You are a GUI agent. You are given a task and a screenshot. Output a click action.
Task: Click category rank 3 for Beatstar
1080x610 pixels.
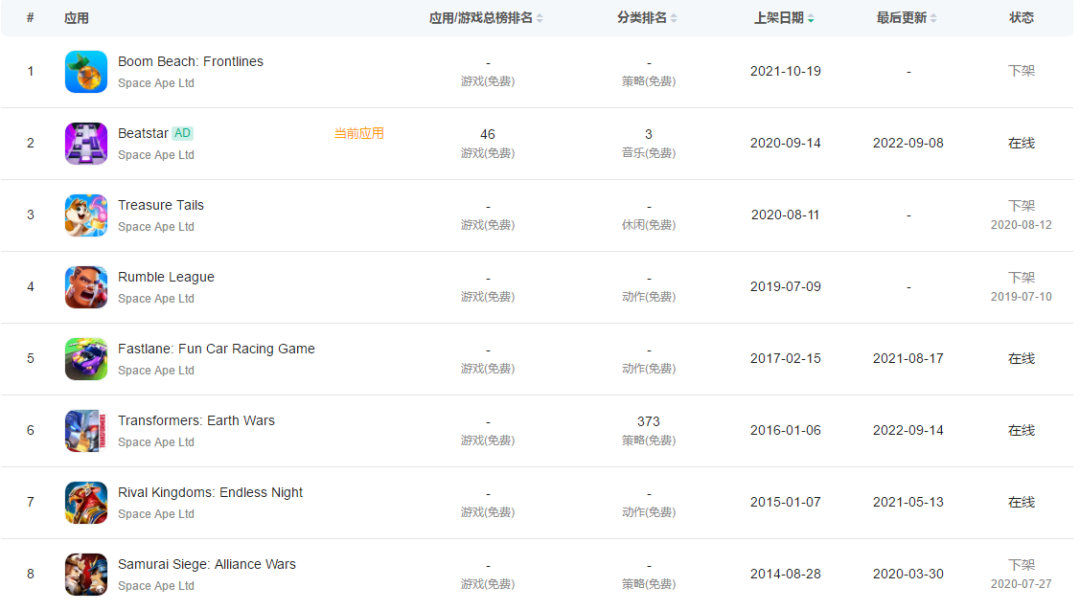pyautogui.click(x=649, y=134)
